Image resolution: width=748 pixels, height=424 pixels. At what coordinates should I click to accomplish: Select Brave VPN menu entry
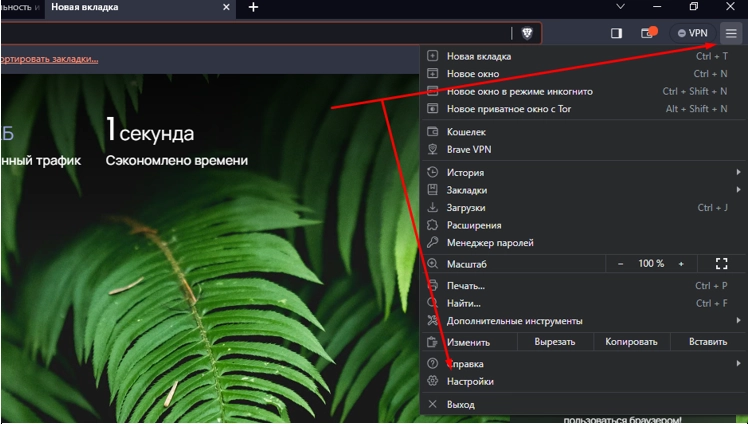[x=583, y=150]
